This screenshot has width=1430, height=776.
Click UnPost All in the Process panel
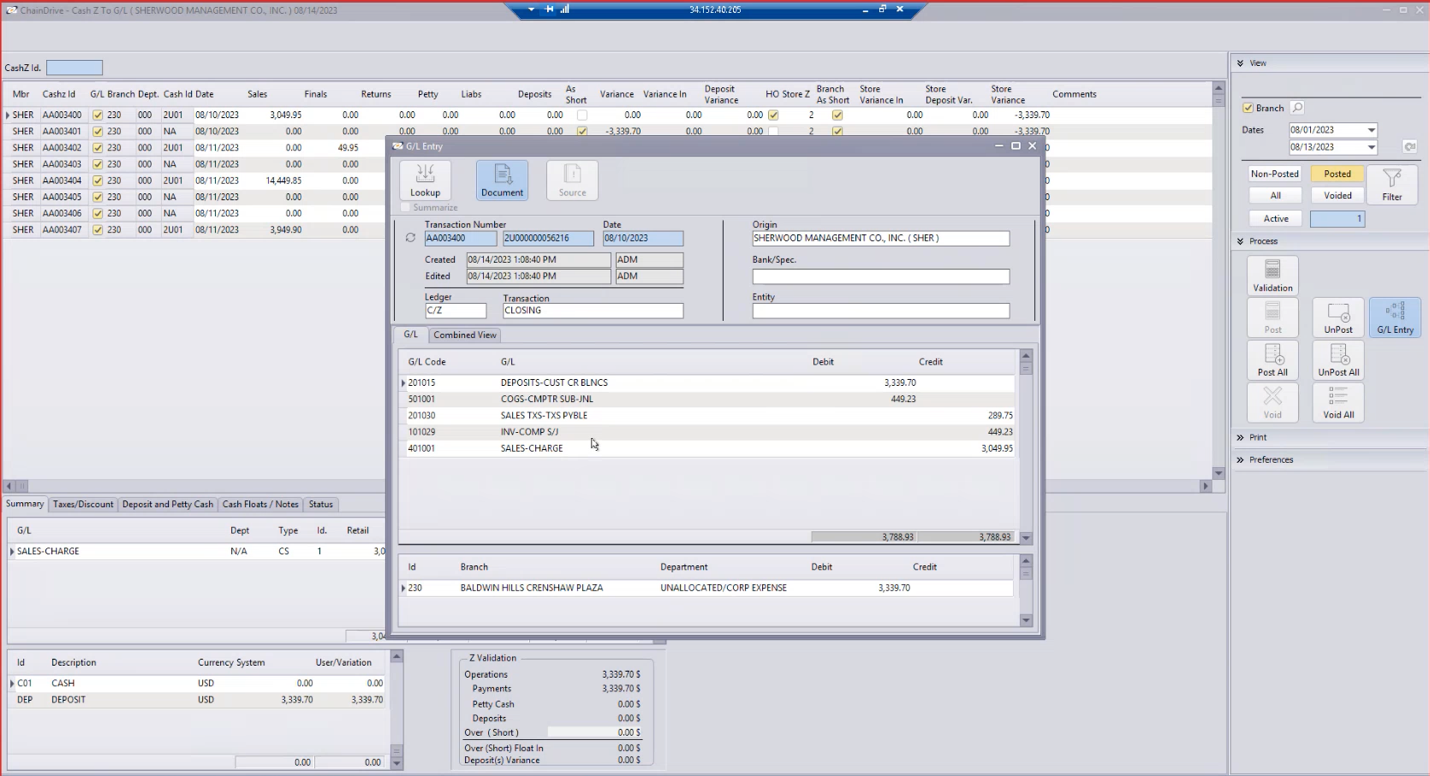(x=1338, y=360)
